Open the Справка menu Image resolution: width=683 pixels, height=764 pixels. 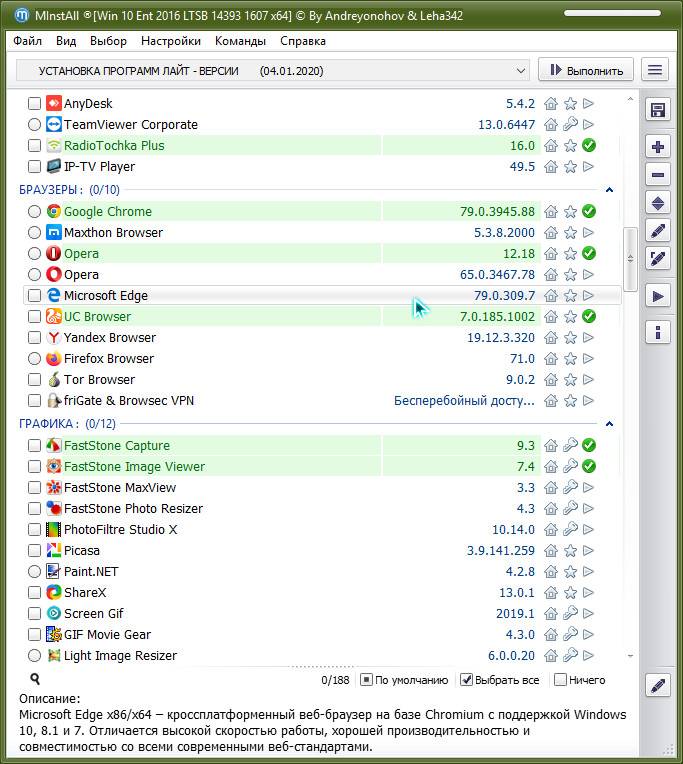303,41
